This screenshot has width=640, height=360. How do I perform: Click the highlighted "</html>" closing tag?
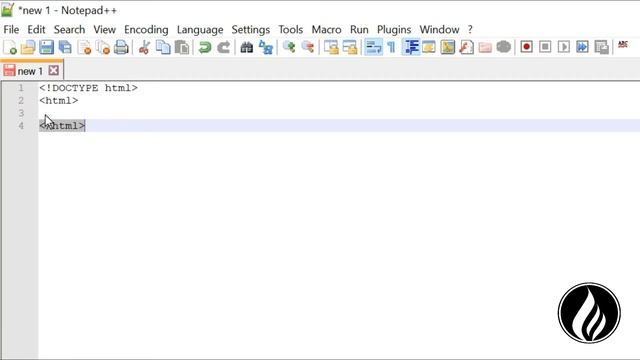[x=62, y=126]
